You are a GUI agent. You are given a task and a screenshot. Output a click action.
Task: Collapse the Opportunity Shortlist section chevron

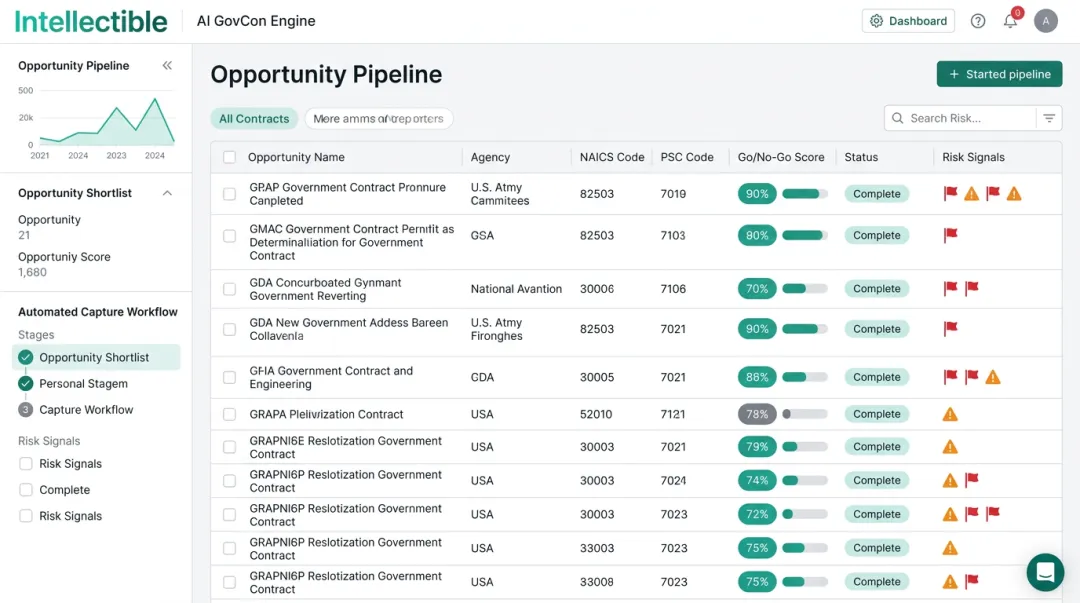click(x=167, y=193)
